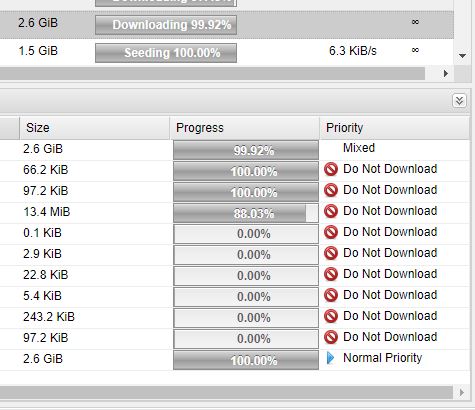The image size is (475, 410).
Task: Click the torrent list scroll down arrow
Action: (462, 56)
